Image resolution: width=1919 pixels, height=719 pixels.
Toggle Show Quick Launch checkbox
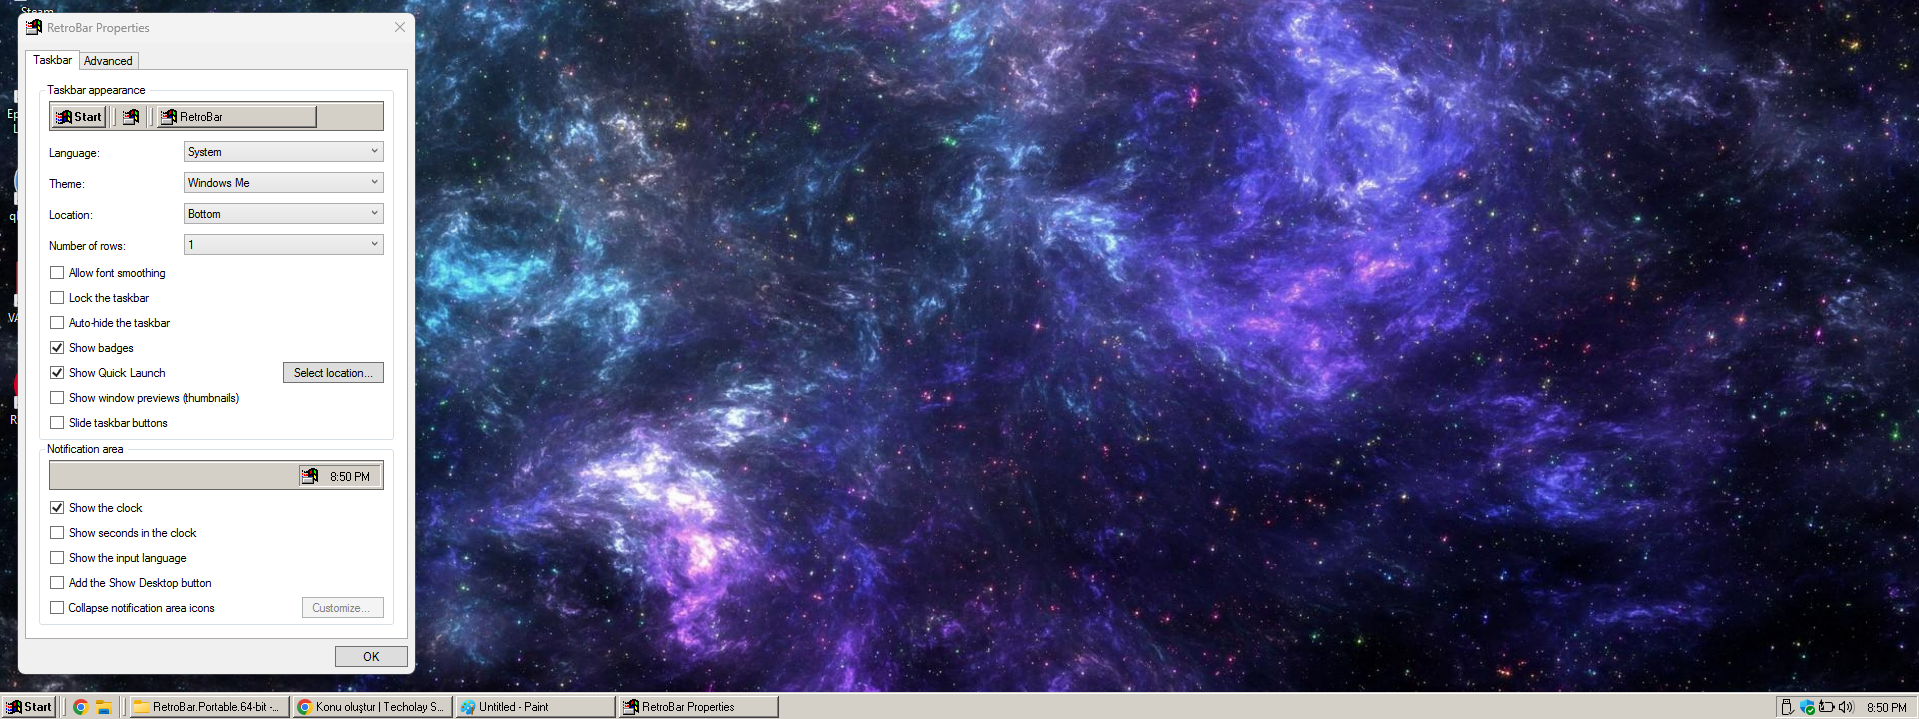(x=57, y=373)
